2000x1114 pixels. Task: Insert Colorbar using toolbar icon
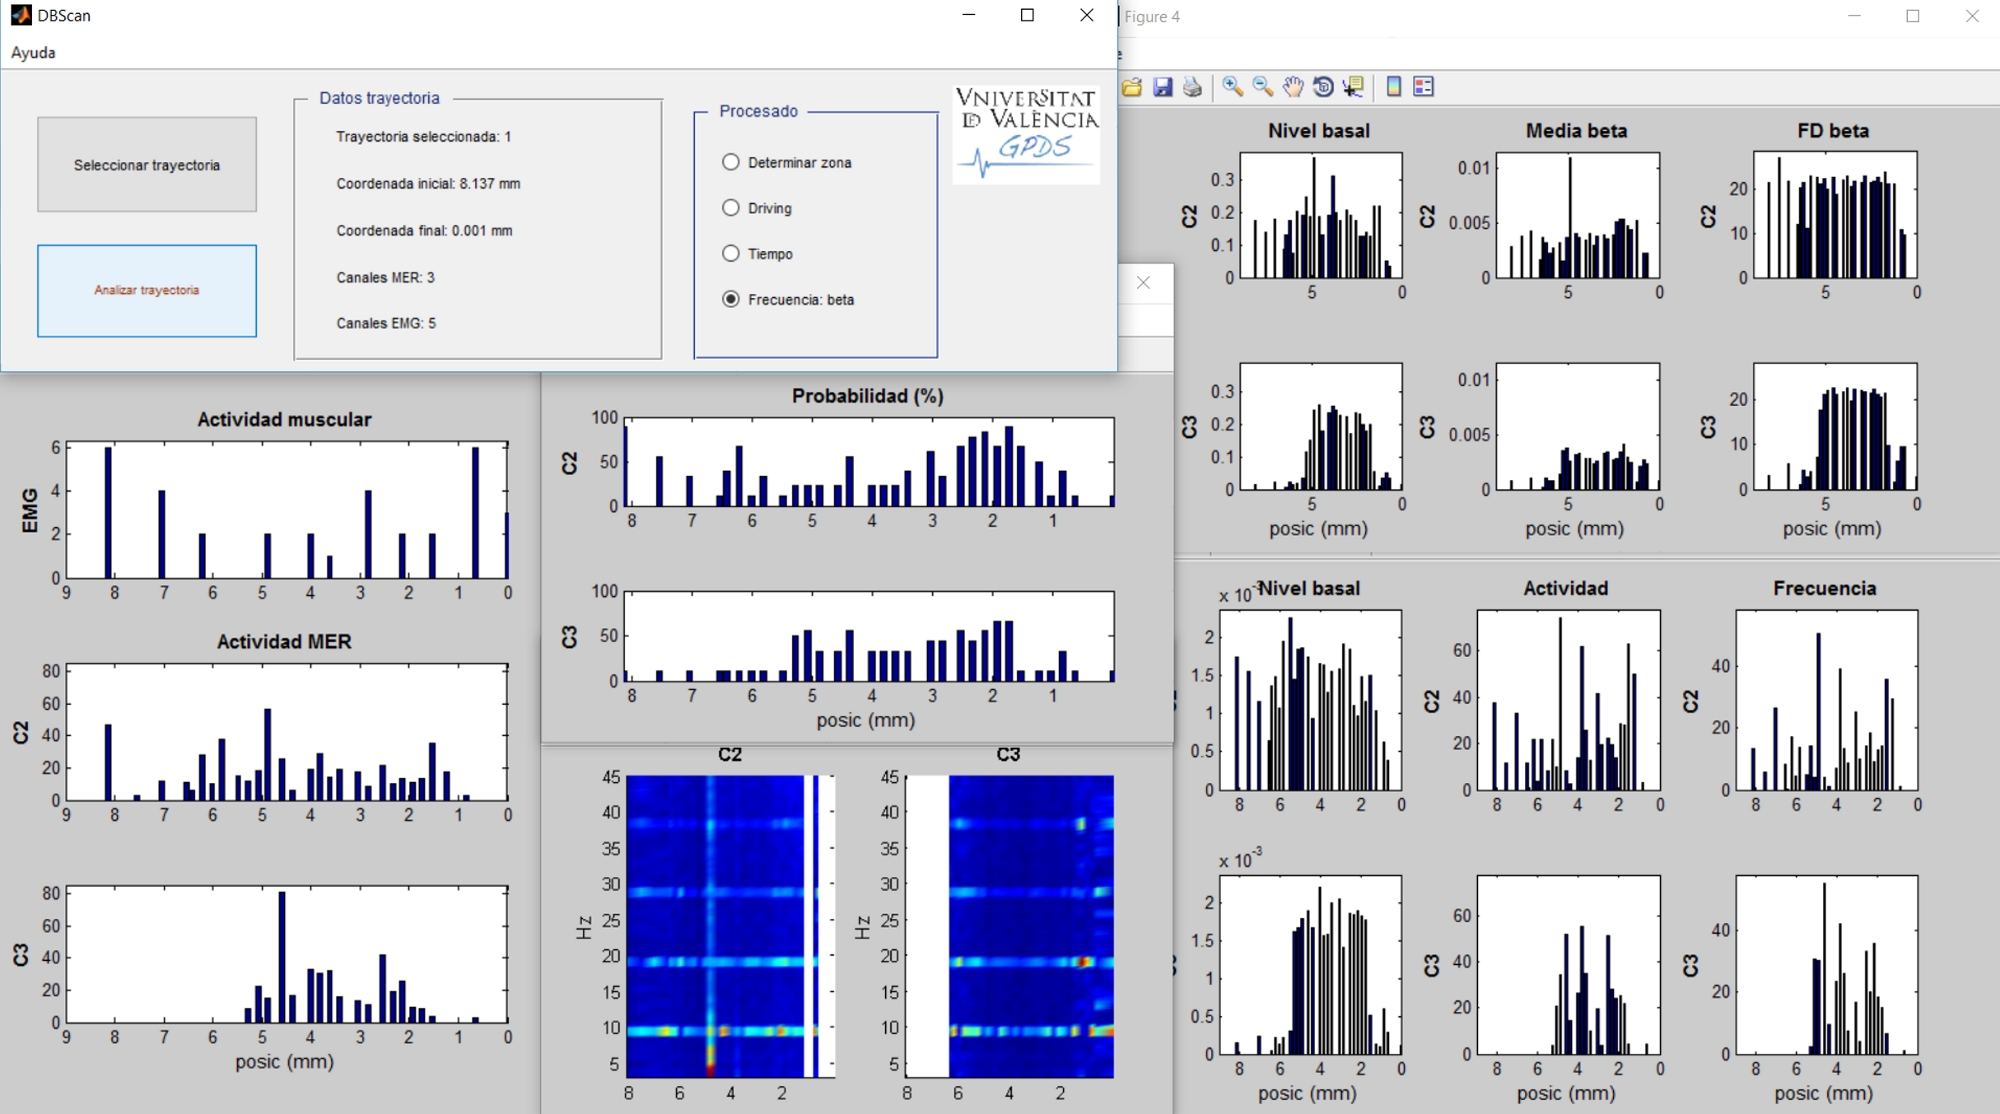coord(1394,87)
